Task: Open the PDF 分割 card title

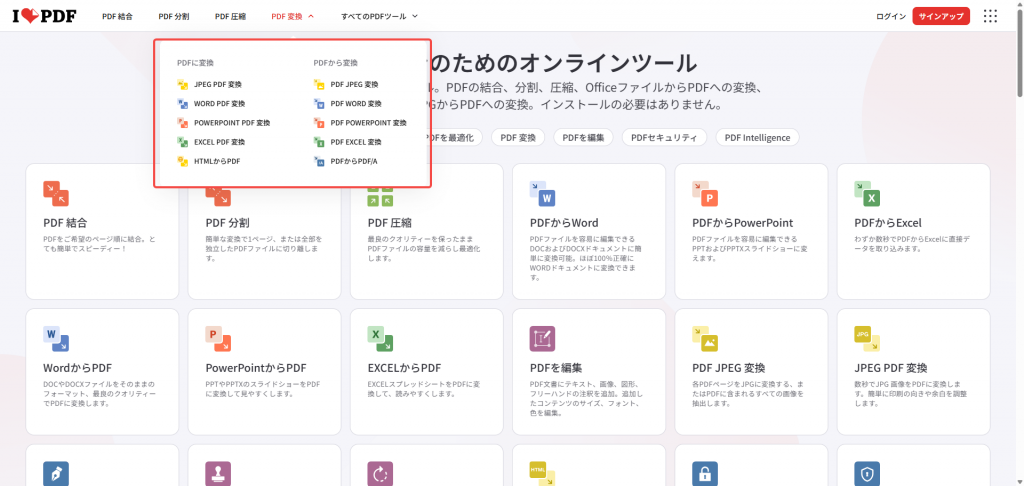Action: (x=227, y=223)
